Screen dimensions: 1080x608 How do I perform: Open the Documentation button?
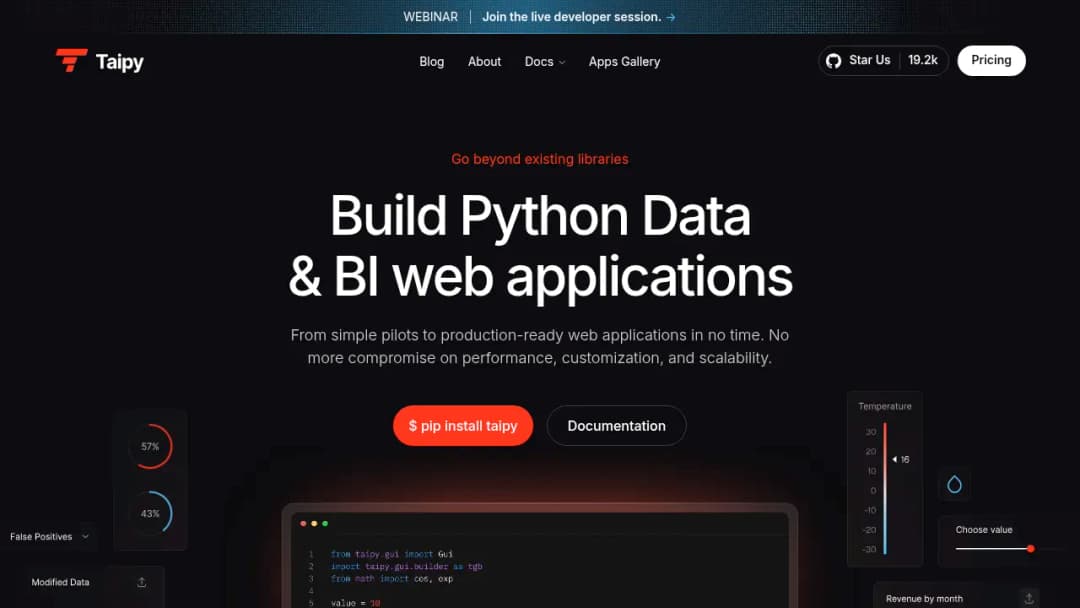tap(616, 426)
